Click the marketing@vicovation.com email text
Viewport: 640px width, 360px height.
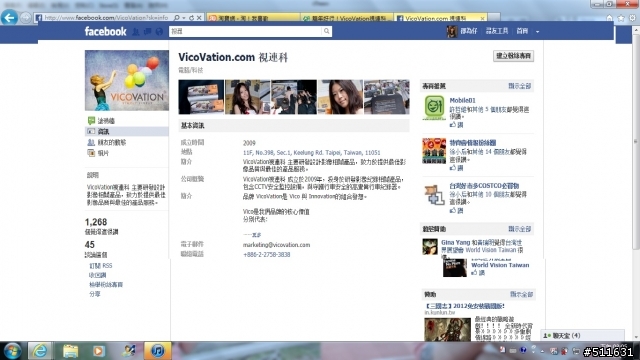tap(276, 245)
